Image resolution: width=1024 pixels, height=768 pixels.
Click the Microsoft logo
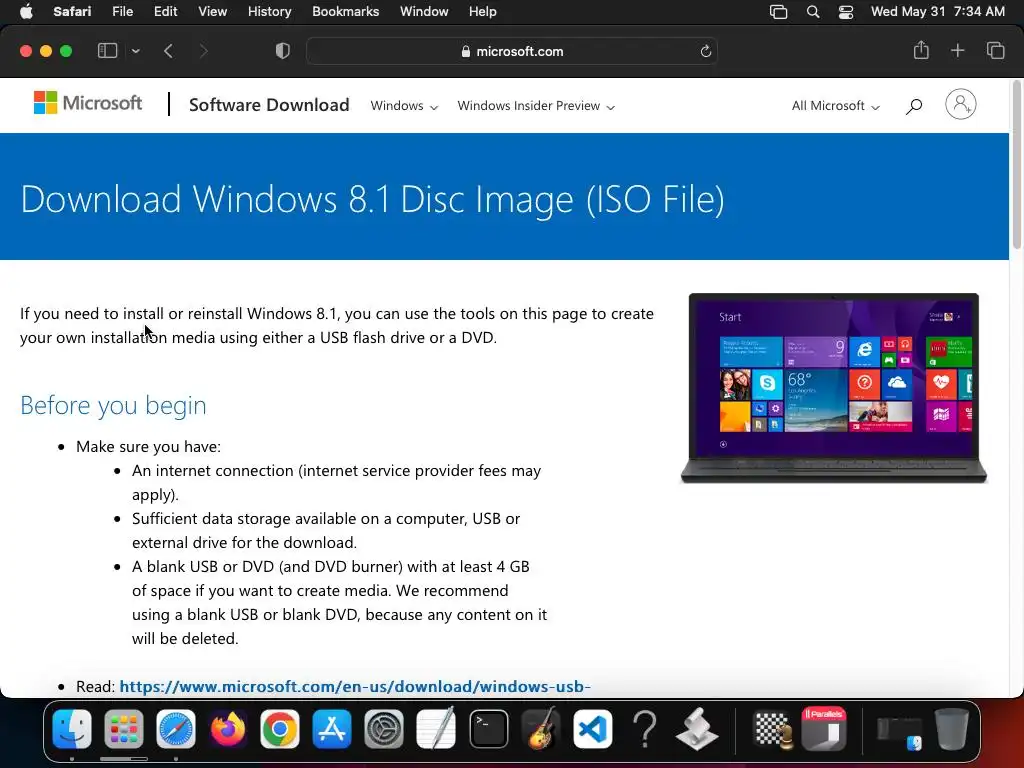[88, 103]
